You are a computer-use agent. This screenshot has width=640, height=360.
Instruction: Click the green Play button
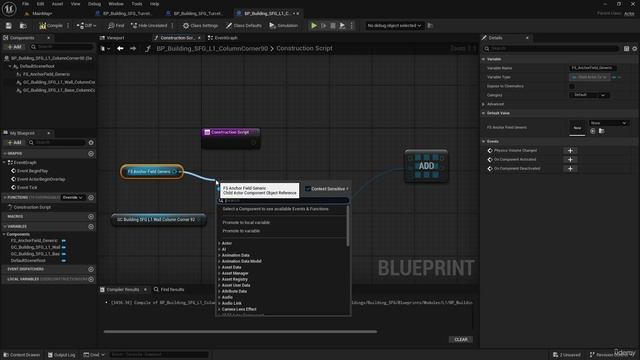coord(314,26)
